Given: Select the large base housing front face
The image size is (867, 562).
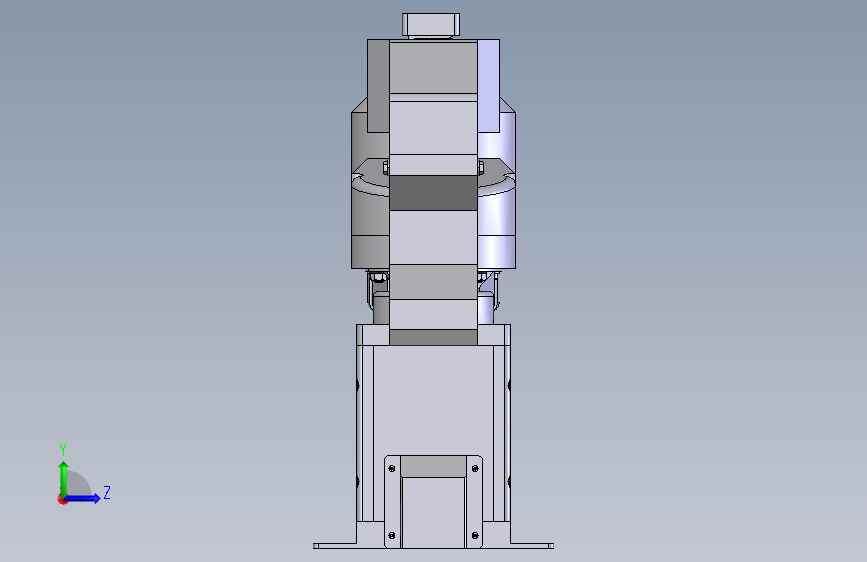Looking at the screenshot, I should pos(433,401).
